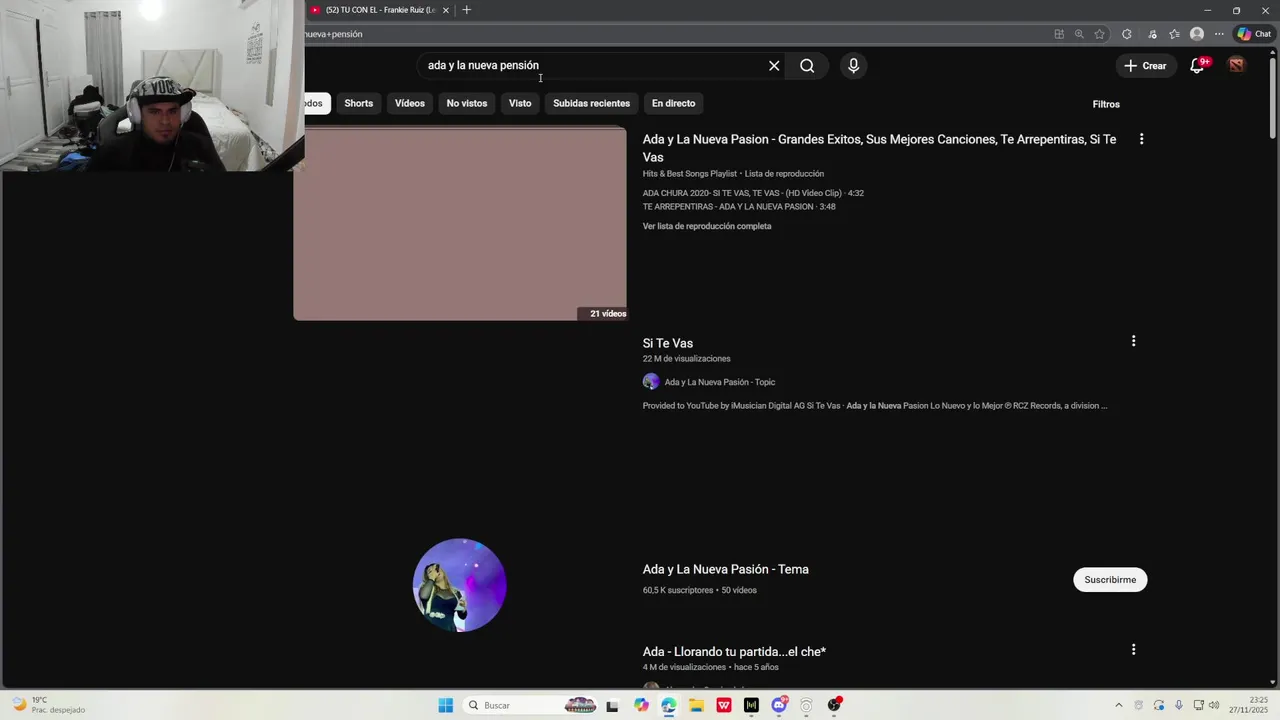Start voice search with the microphone icon
Viewport: 1280px width, 720px height.
pyautogui.click(x=853, y=66)
